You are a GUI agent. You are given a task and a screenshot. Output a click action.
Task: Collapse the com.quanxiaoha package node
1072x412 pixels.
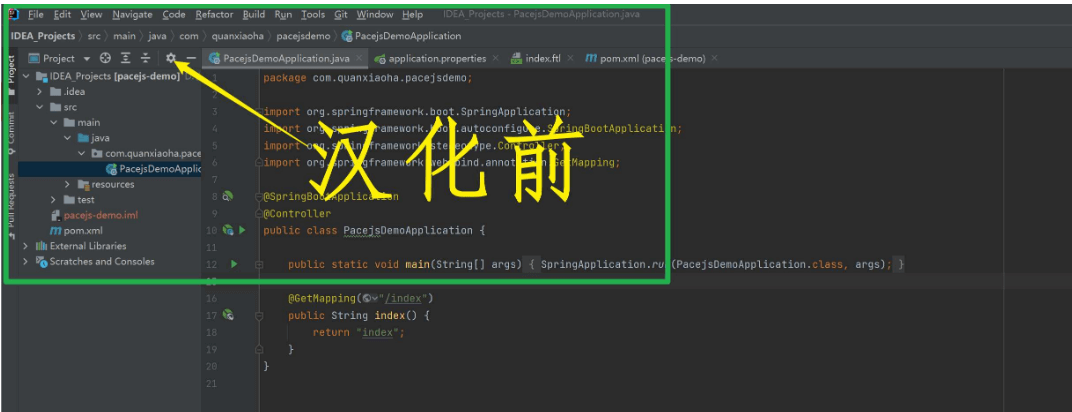[81, 154]
